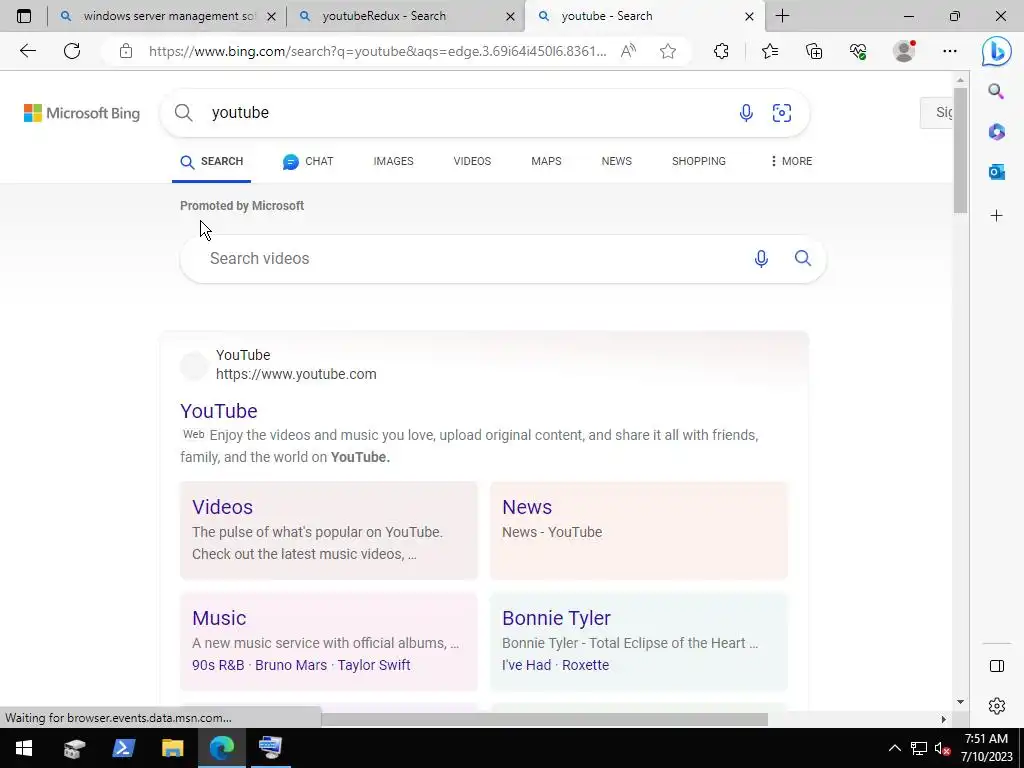This screenshot has height=768, width=1024.
Task: Open Browser essentials heart icon
Action: pyautogui.click(x=858, y=51)
